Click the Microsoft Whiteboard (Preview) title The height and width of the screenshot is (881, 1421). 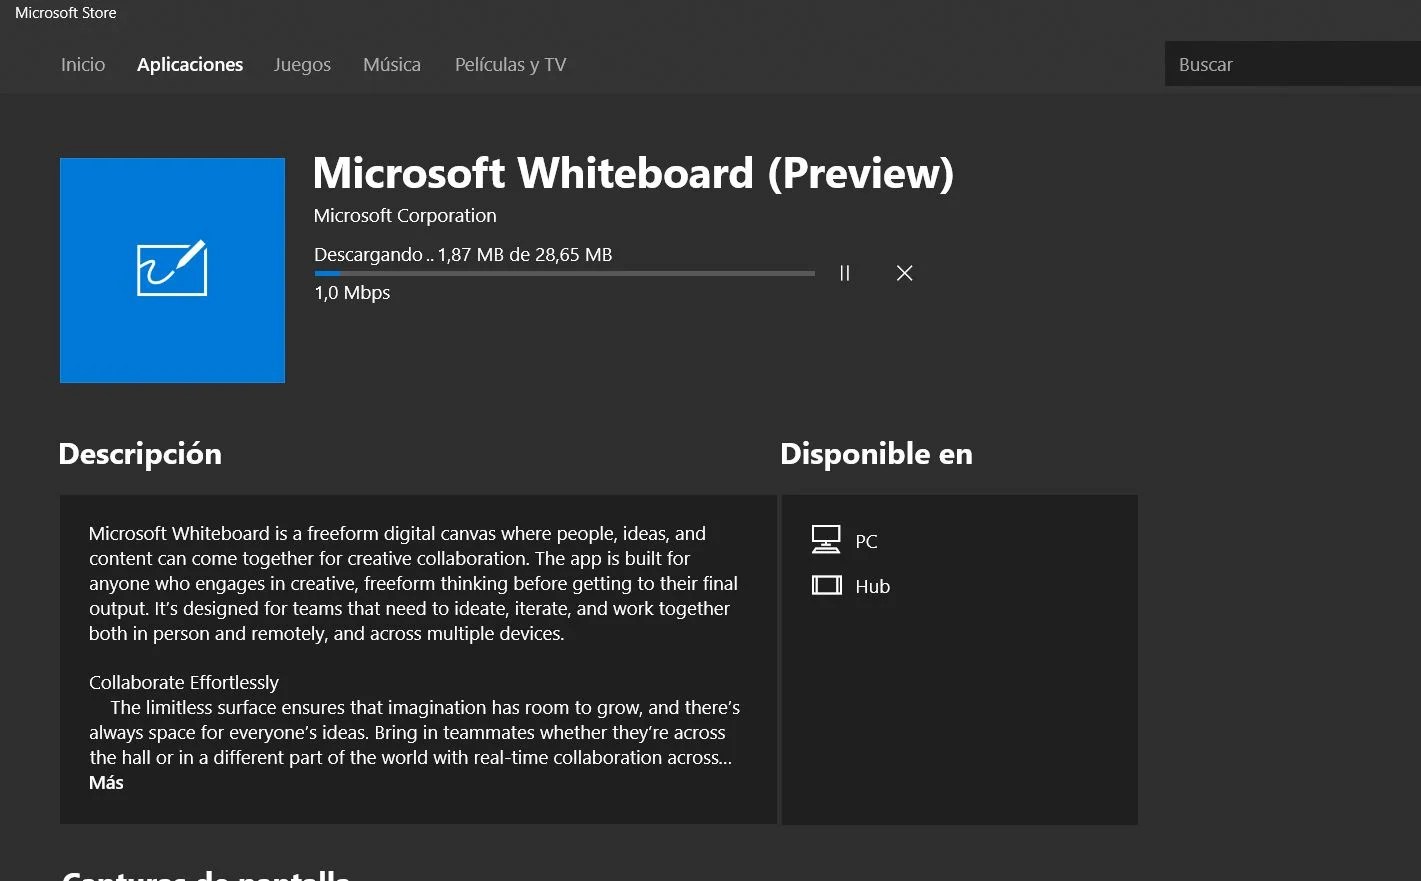[x=633, y=173]
